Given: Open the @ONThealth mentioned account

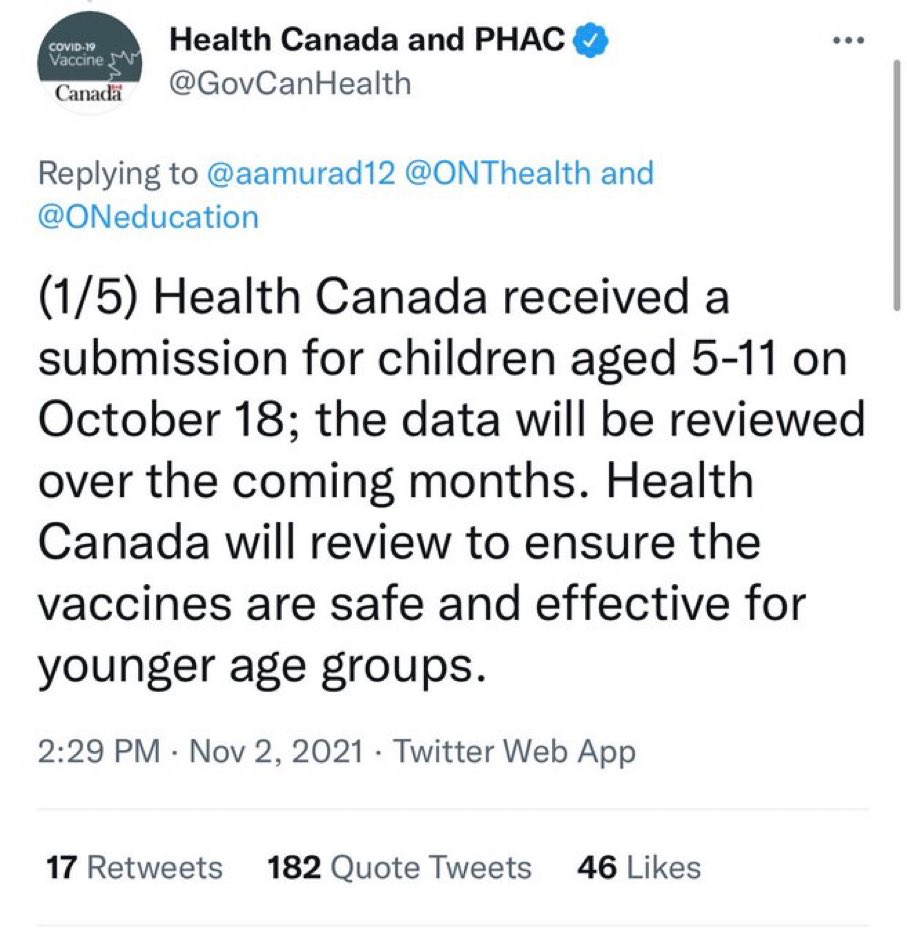Looking at the screenshot, I should coord(499,173).
